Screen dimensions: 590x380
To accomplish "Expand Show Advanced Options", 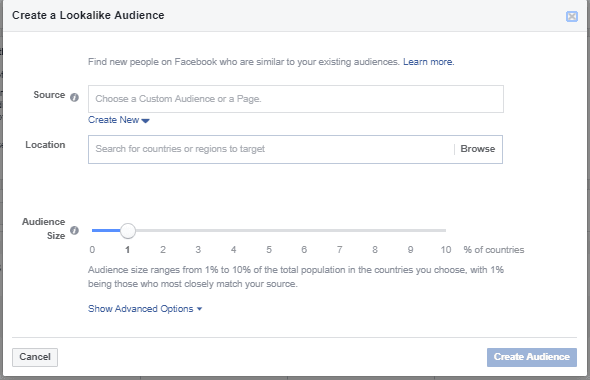I will point(145,309).
